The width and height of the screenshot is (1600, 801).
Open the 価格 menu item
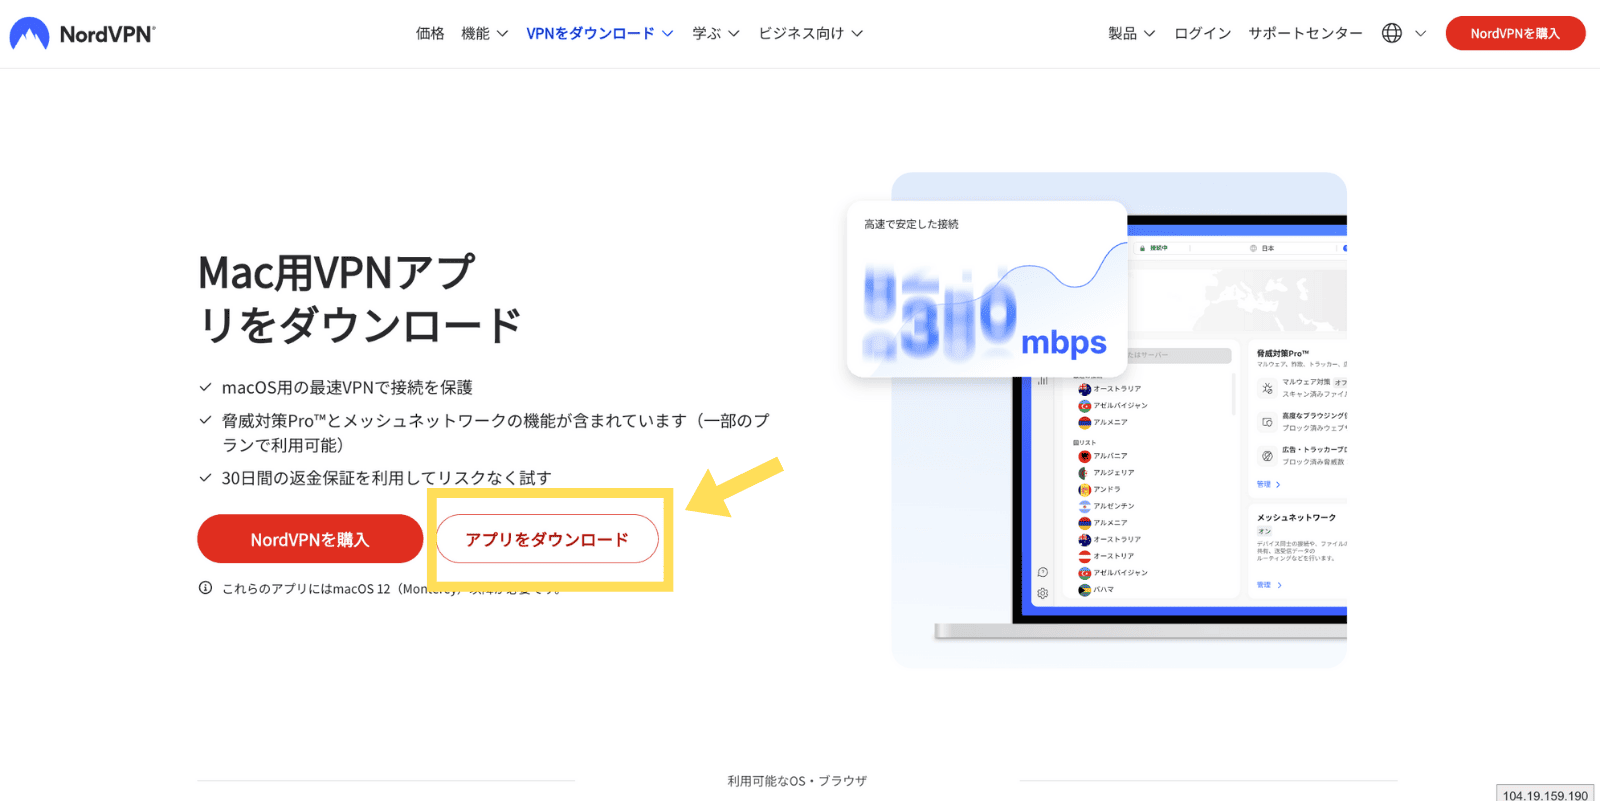point(430,33)
